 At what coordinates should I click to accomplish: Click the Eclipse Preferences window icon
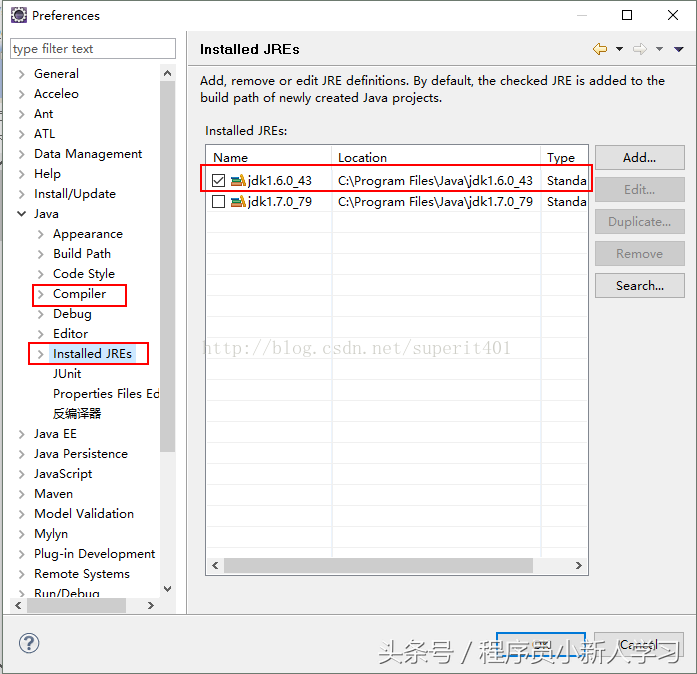[x=19, y=15]
